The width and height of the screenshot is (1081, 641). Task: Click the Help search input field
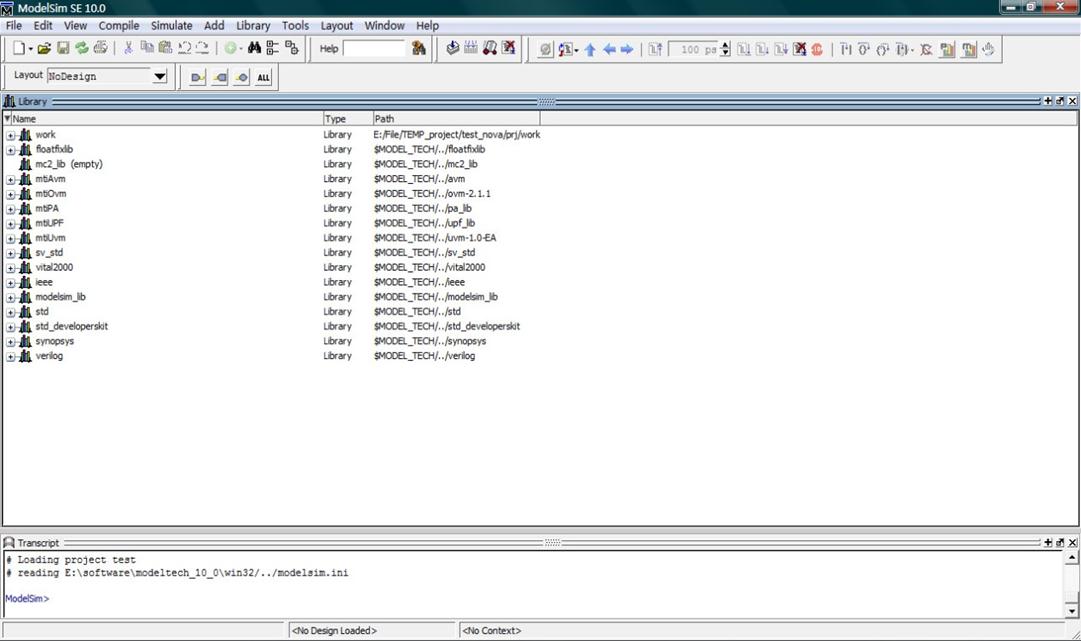(x=374, y=48)
